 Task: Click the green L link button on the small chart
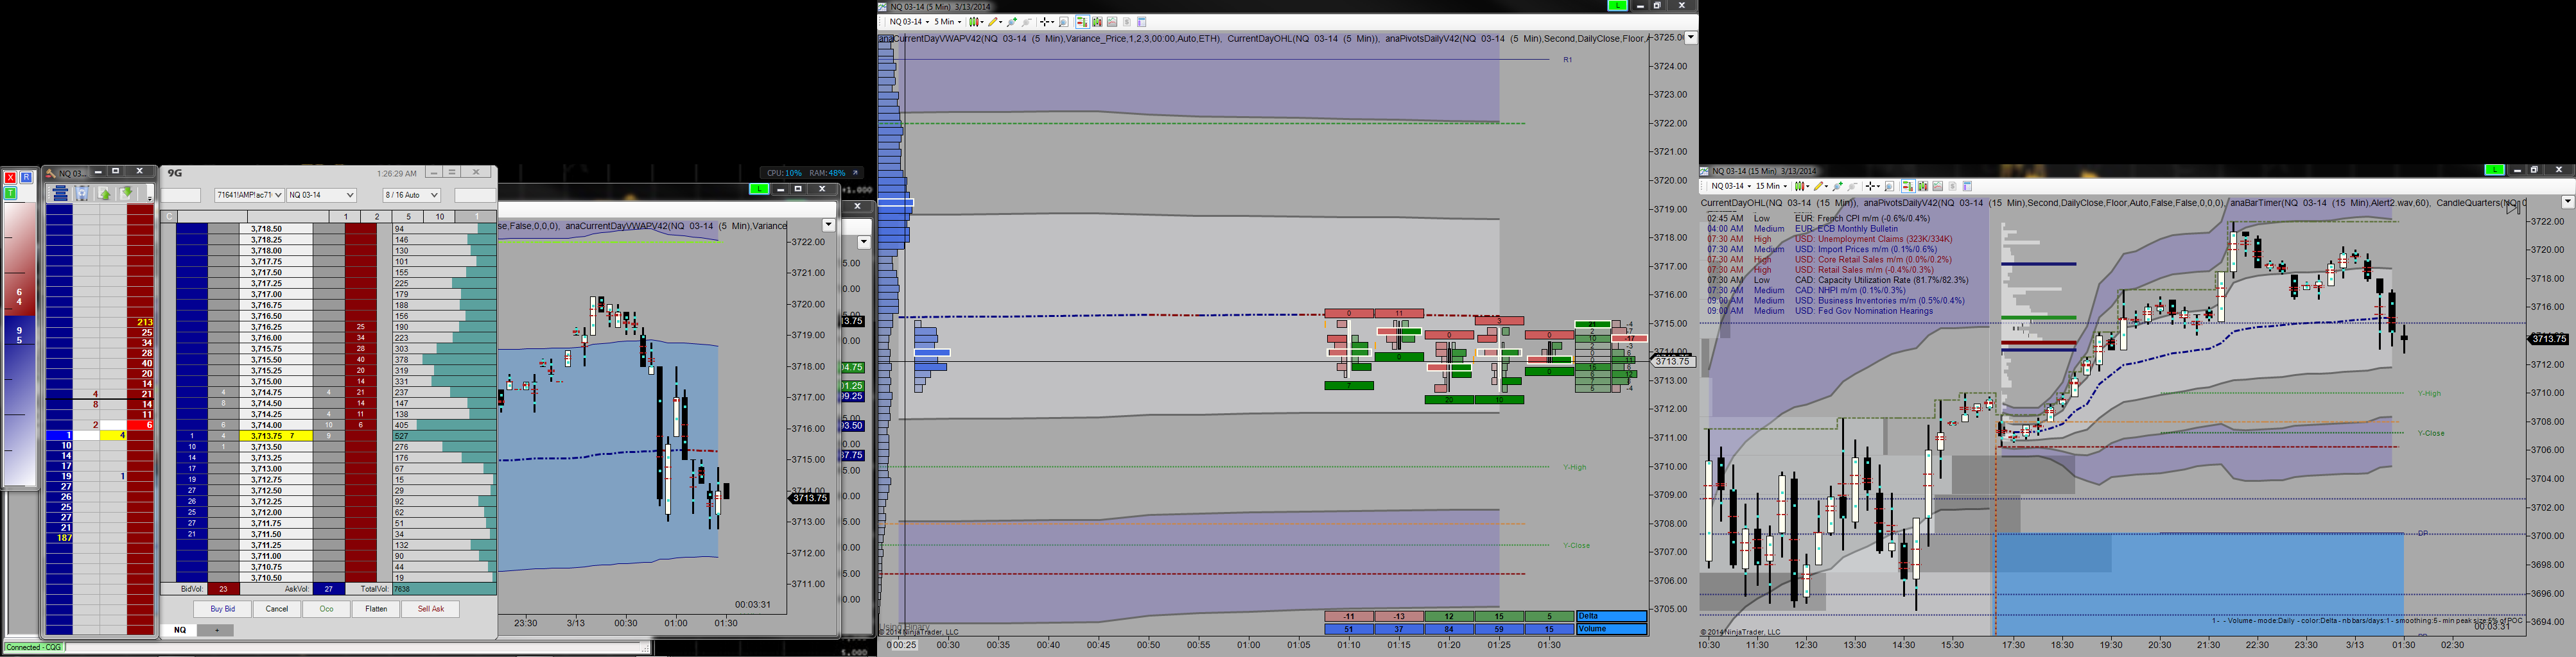click(759, 189)
